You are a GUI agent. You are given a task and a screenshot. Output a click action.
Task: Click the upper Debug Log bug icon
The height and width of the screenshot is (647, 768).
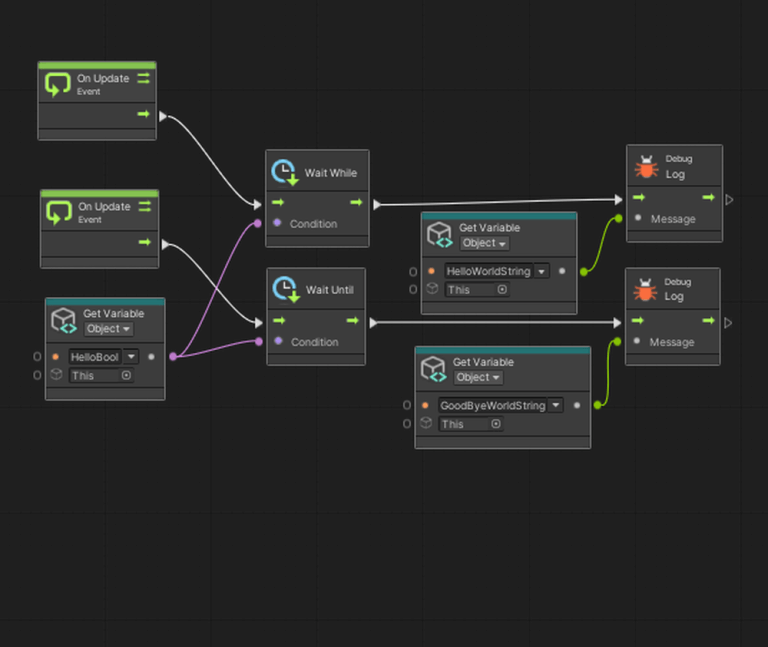(646, 167)
